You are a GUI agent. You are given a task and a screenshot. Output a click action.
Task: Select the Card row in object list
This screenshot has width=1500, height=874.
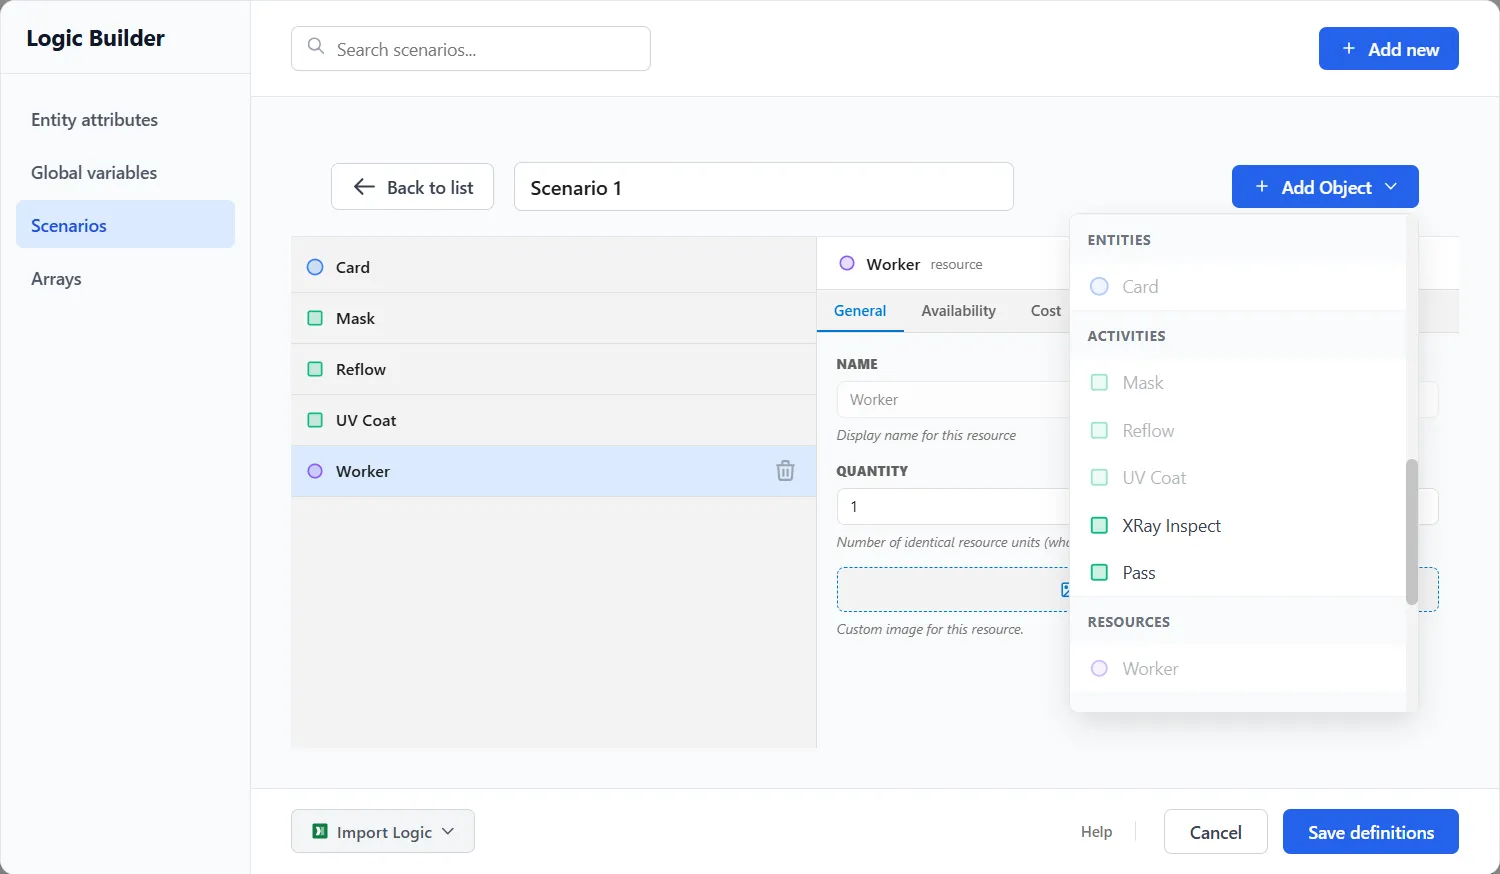click(554, 267)
